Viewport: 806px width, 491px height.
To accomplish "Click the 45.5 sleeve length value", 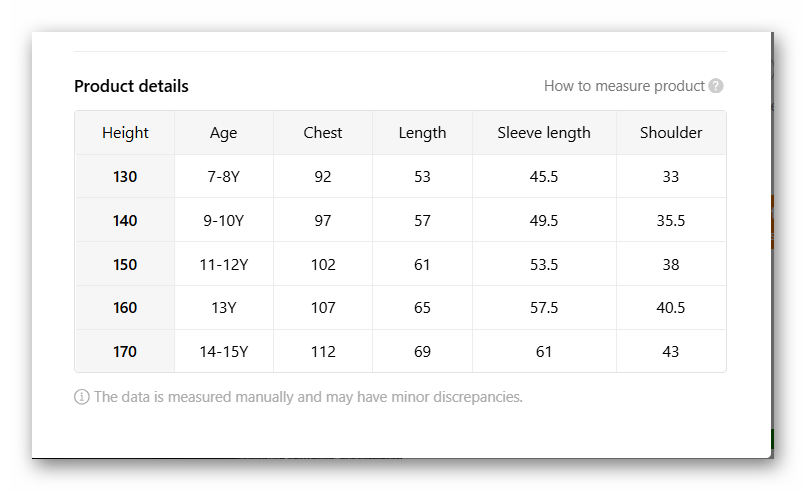I will pos(544,177).
